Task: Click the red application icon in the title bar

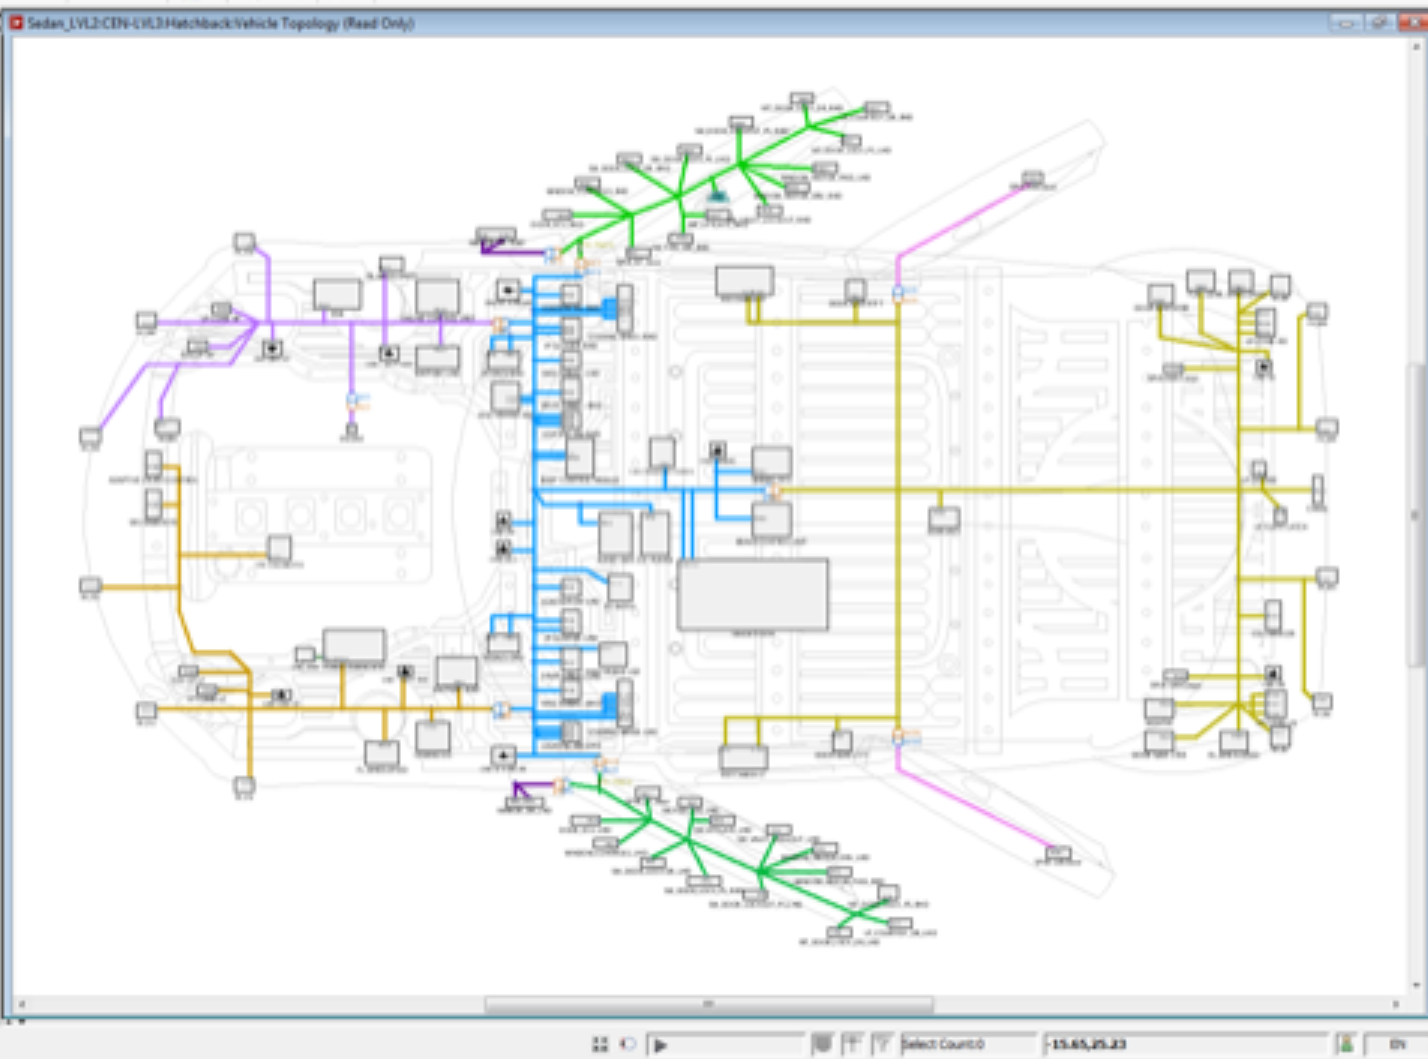Action: pos(16,23)
